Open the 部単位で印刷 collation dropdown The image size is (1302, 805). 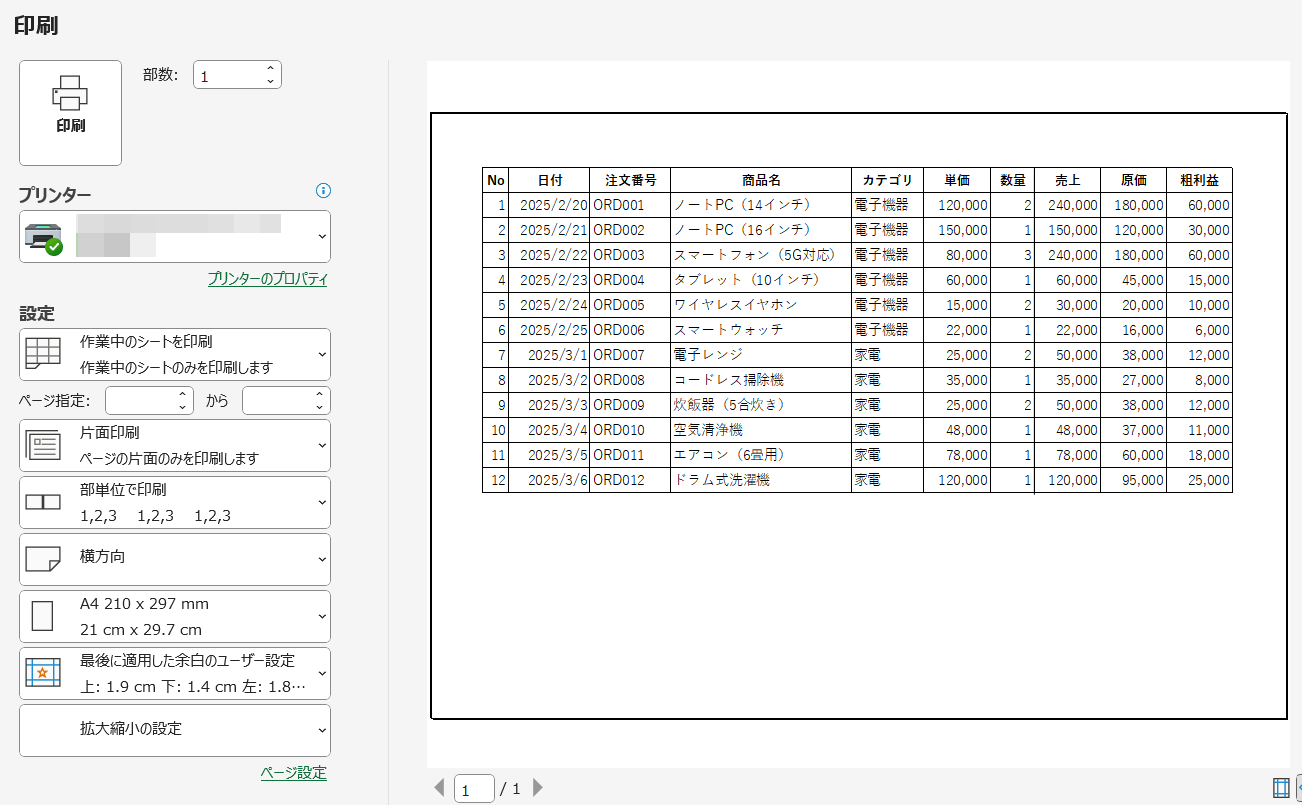321,502
